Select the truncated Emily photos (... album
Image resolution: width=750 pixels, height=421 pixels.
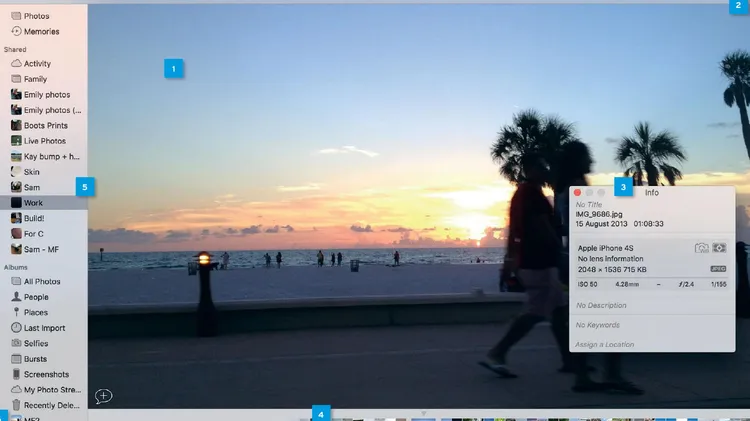point(53,110)
